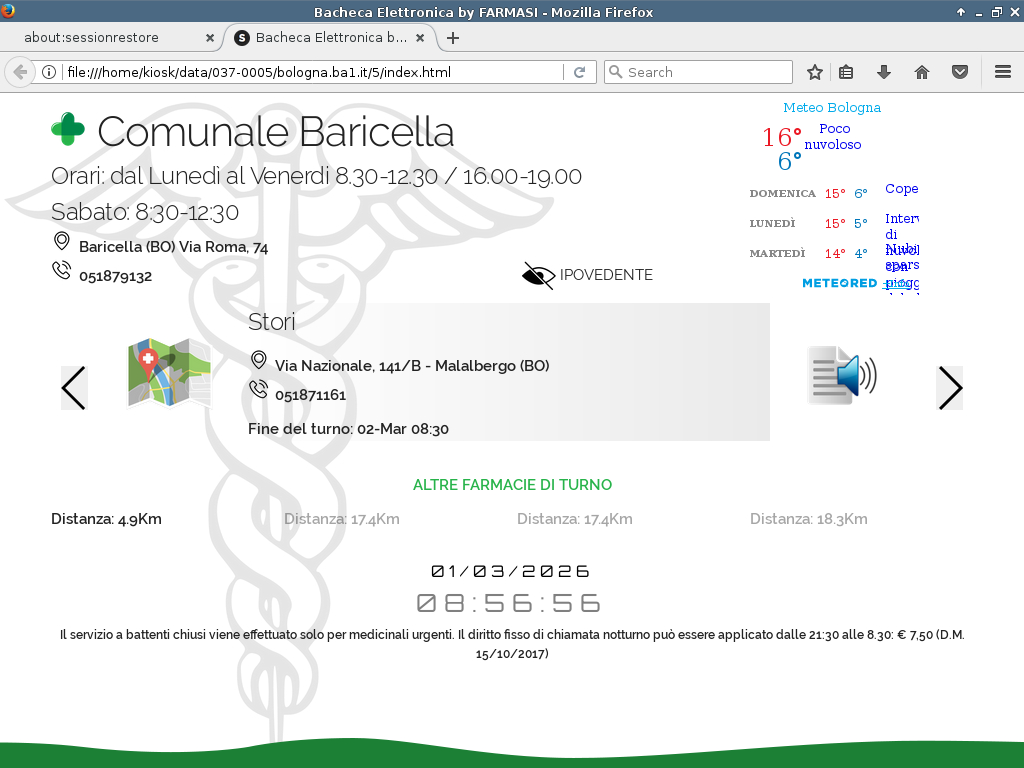The height and width of the screenshot is (768, 1024).
Task: Go to next pharmacy with right arrow
Action: click(x=949, y=388)
